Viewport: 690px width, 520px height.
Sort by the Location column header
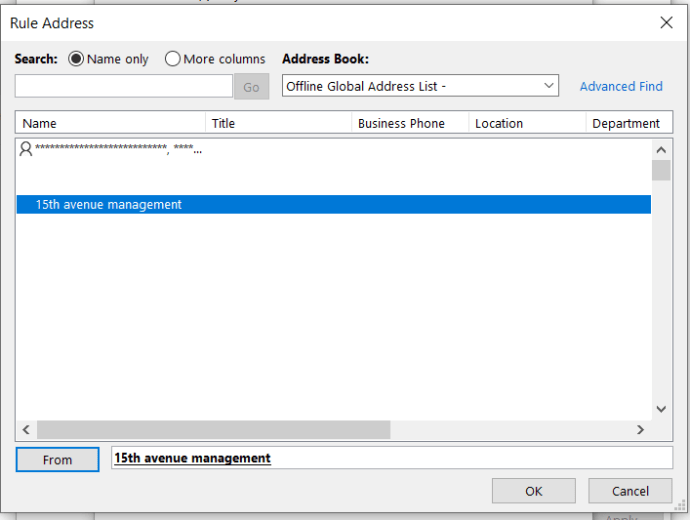(527, 123)
